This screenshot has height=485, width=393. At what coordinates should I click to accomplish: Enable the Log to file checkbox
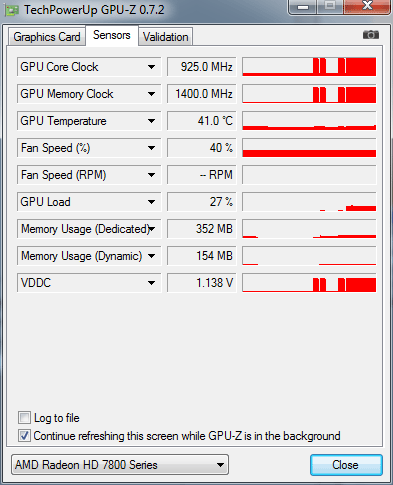[x=24, y=418]
